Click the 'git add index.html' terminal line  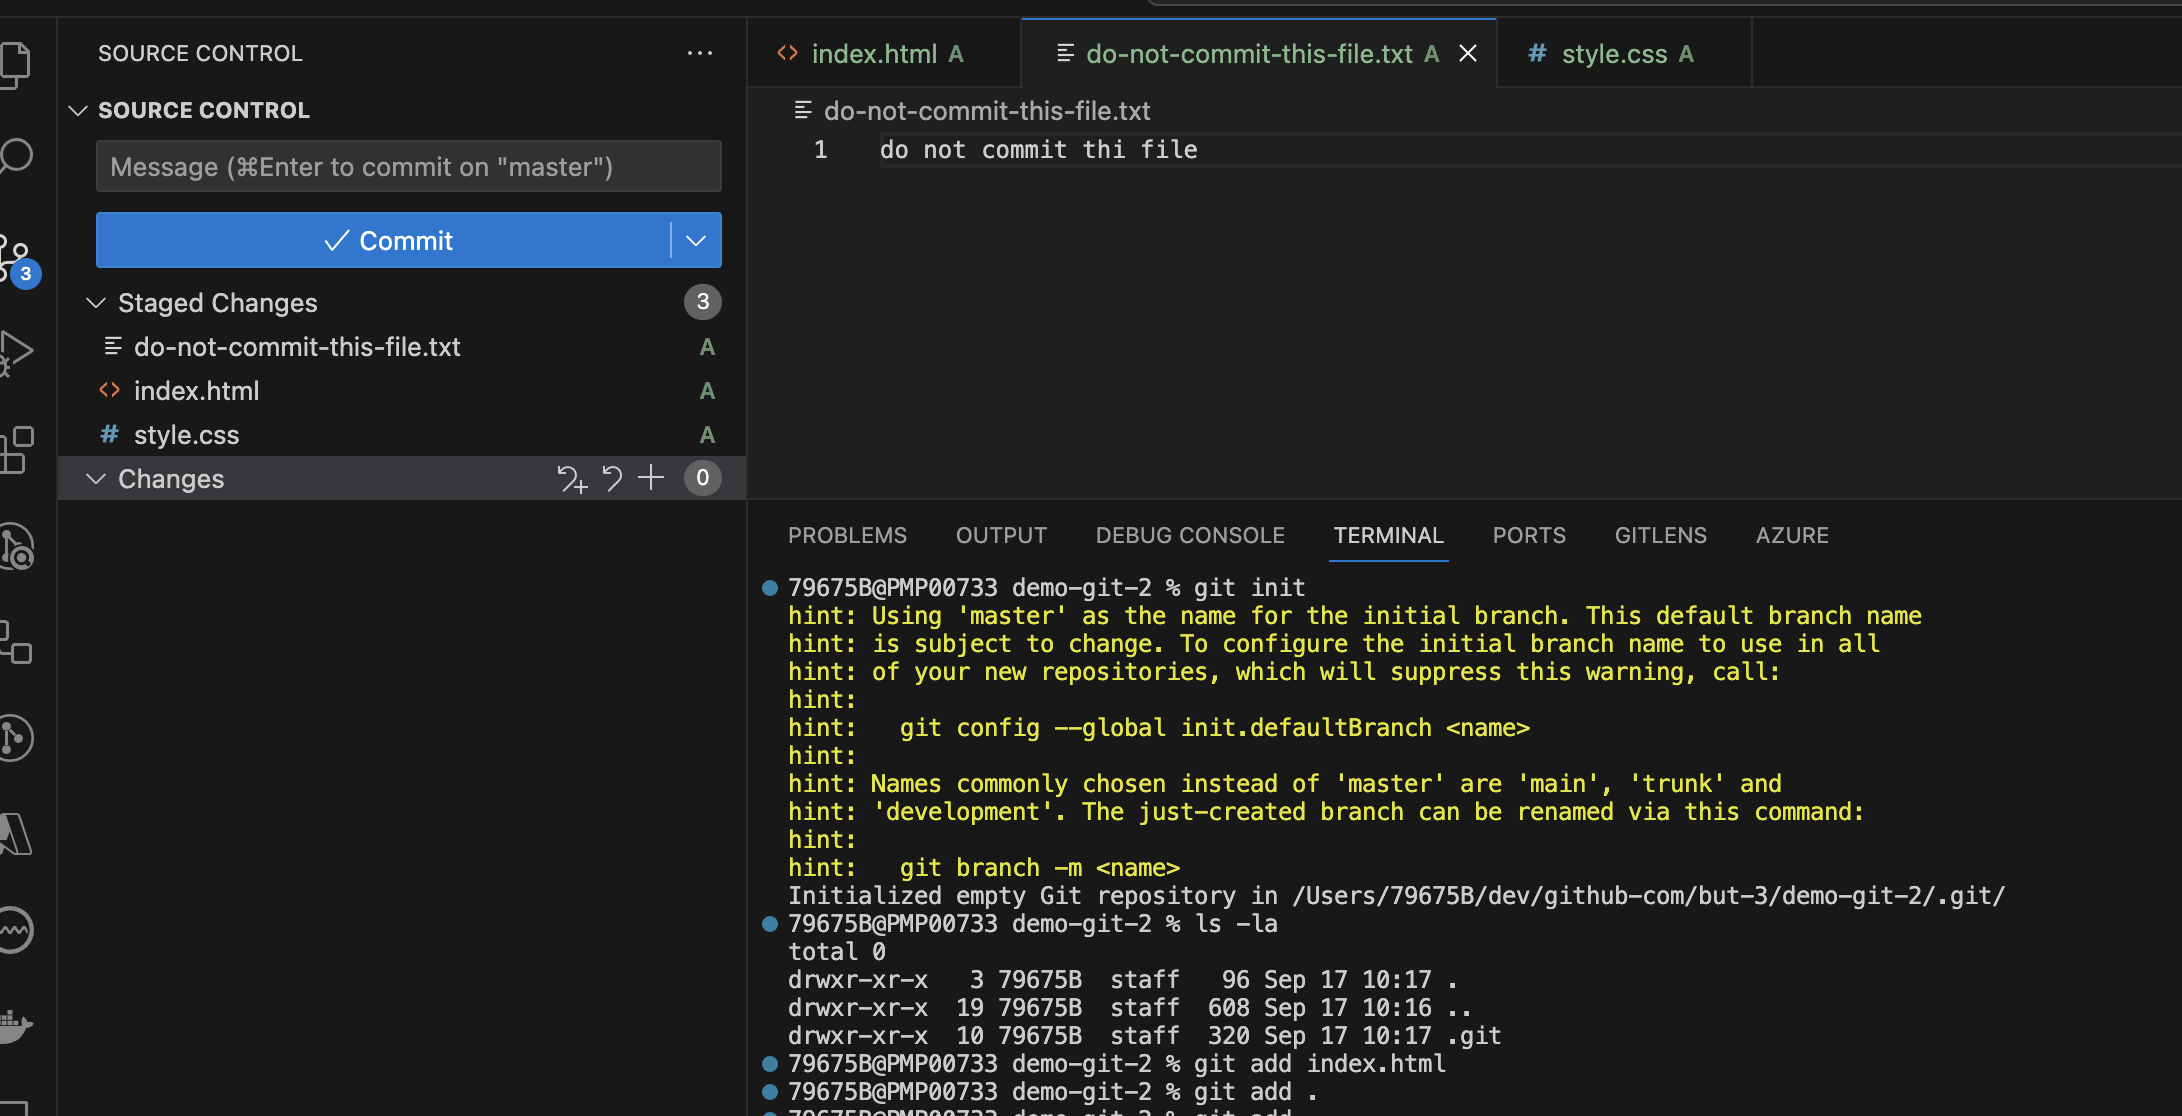(1116, 1063)
